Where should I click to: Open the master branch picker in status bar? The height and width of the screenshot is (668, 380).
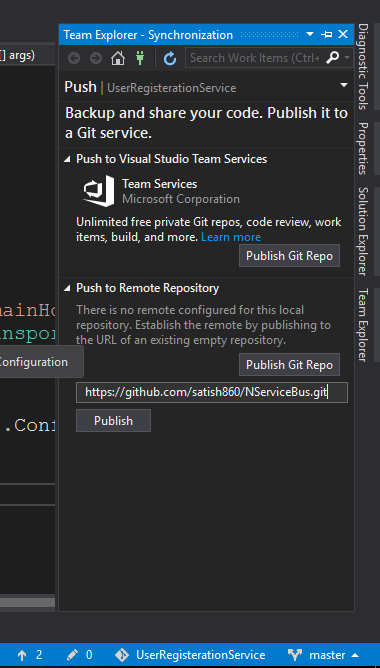pyautogui.click(x=323, y=655)
